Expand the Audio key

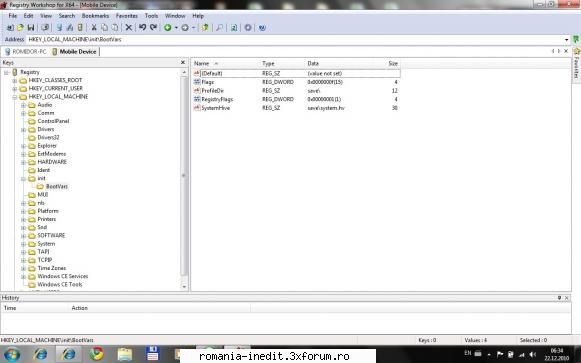[x=23, y=105]
